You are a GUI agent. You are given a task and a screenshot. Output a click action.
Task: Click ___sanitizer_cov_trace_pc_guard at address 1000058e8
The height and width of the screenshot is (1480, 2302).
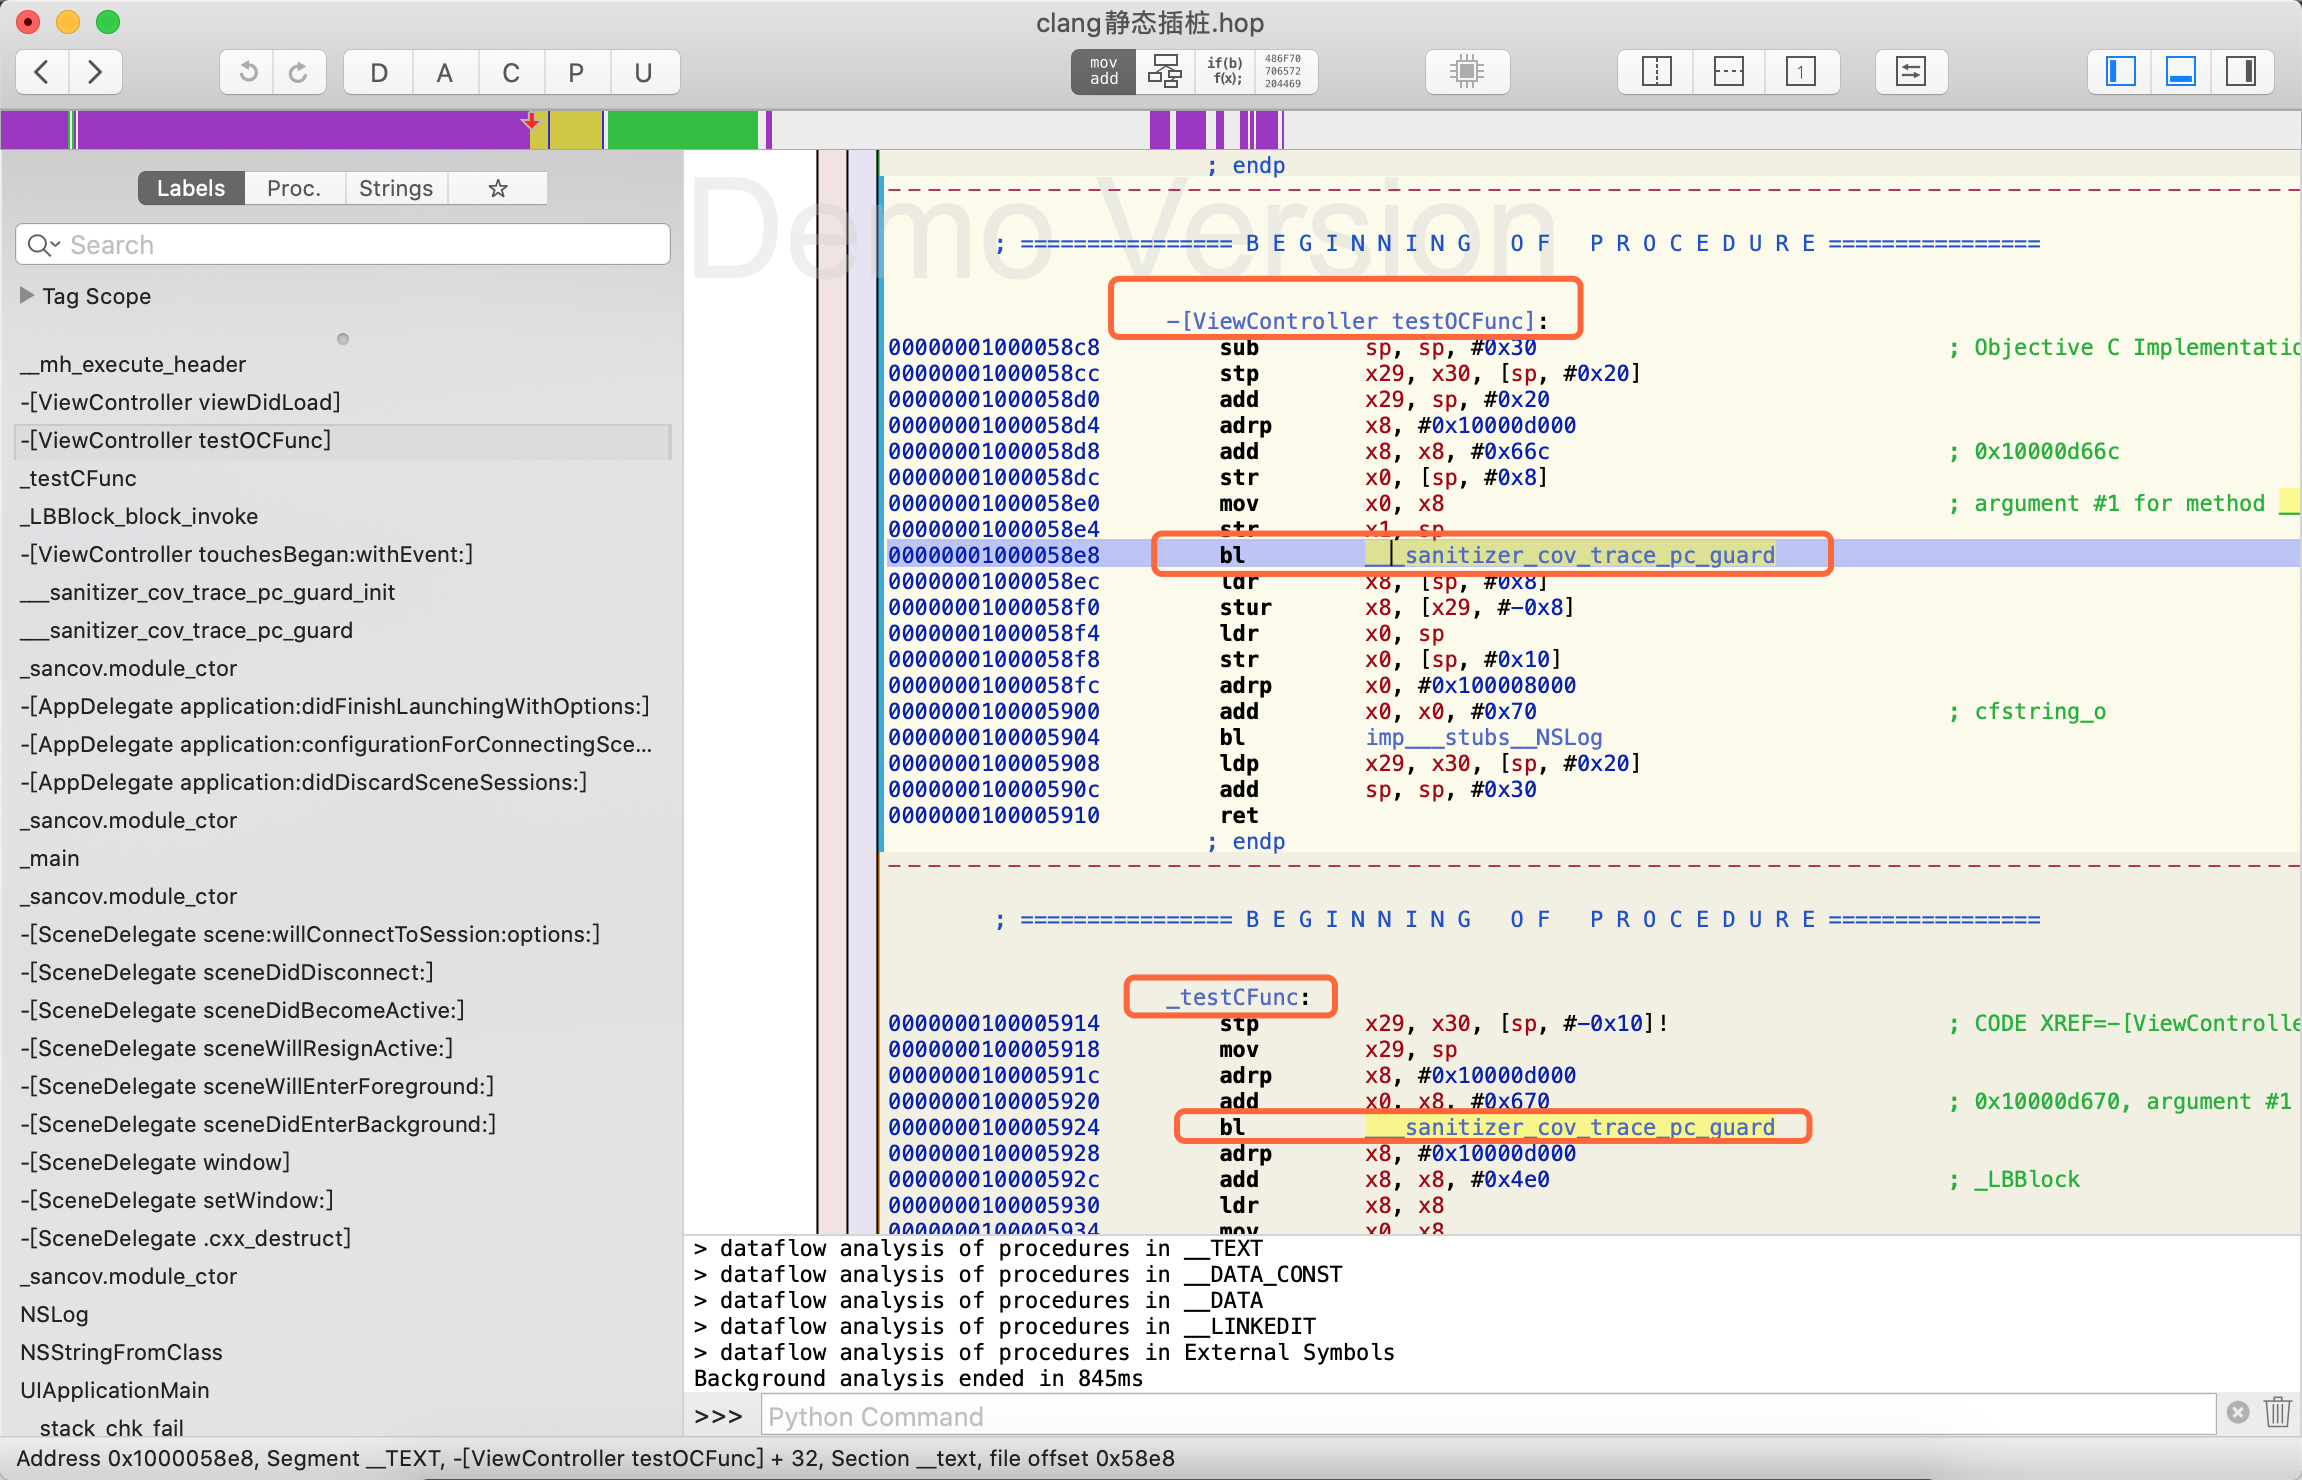click(1571, 555)
